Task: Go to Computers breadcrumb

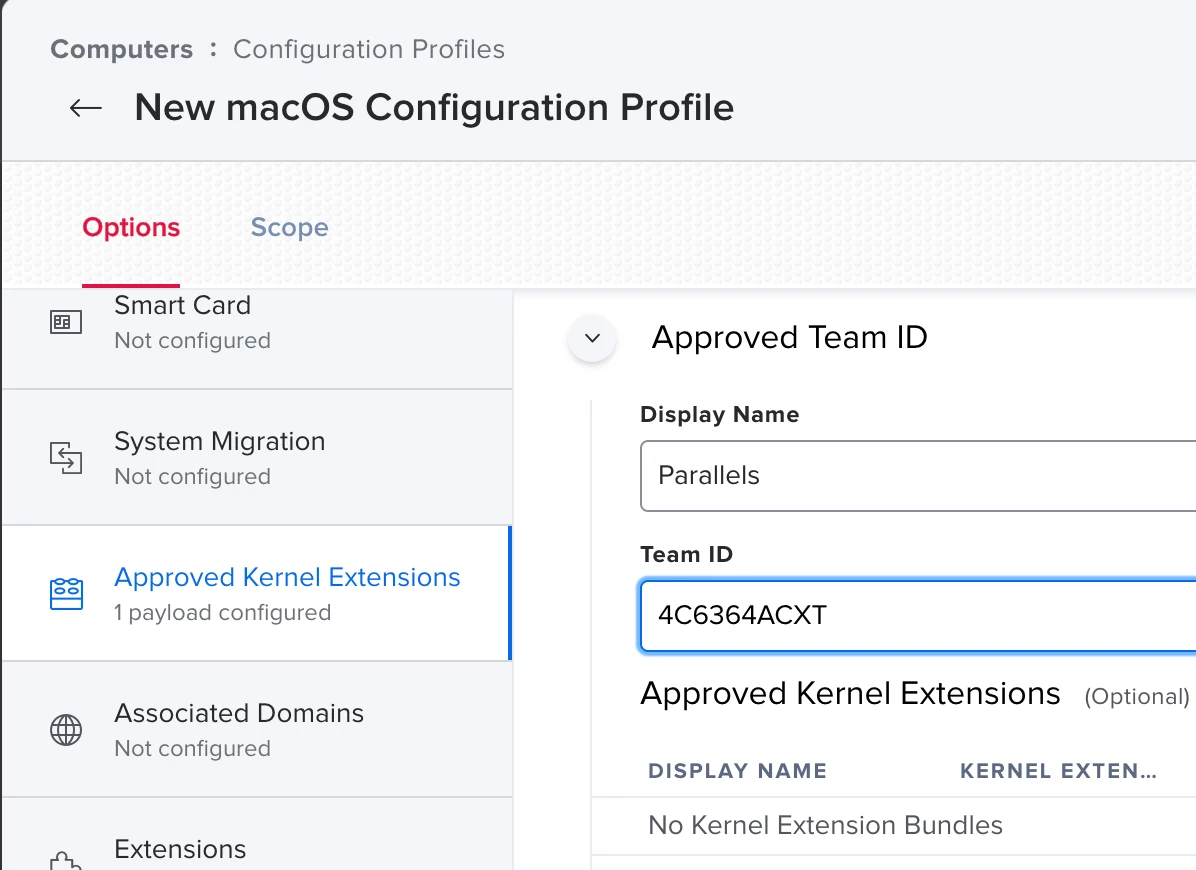Action: tap(121, 49)
